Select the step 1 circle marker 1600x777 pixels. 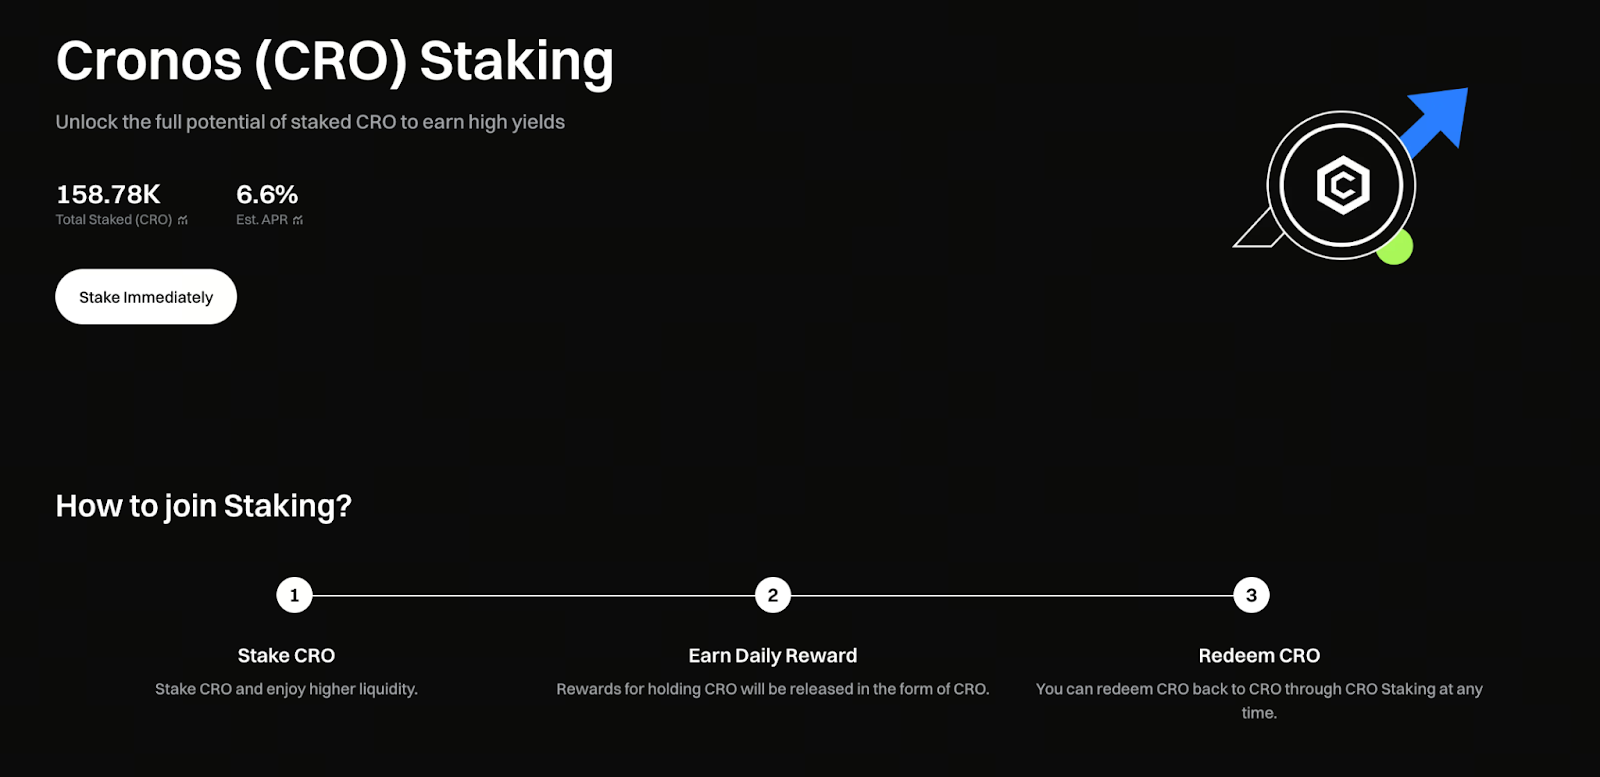point(294,595)
